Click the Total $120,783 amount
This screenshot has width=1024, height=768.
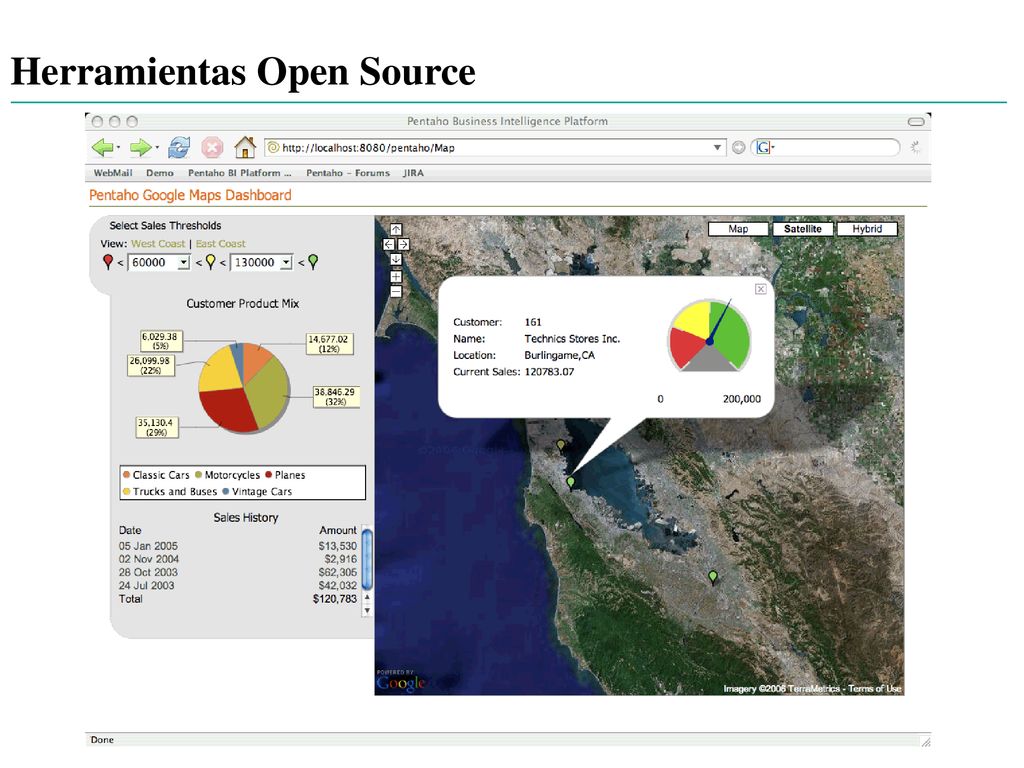pos(334,599)
